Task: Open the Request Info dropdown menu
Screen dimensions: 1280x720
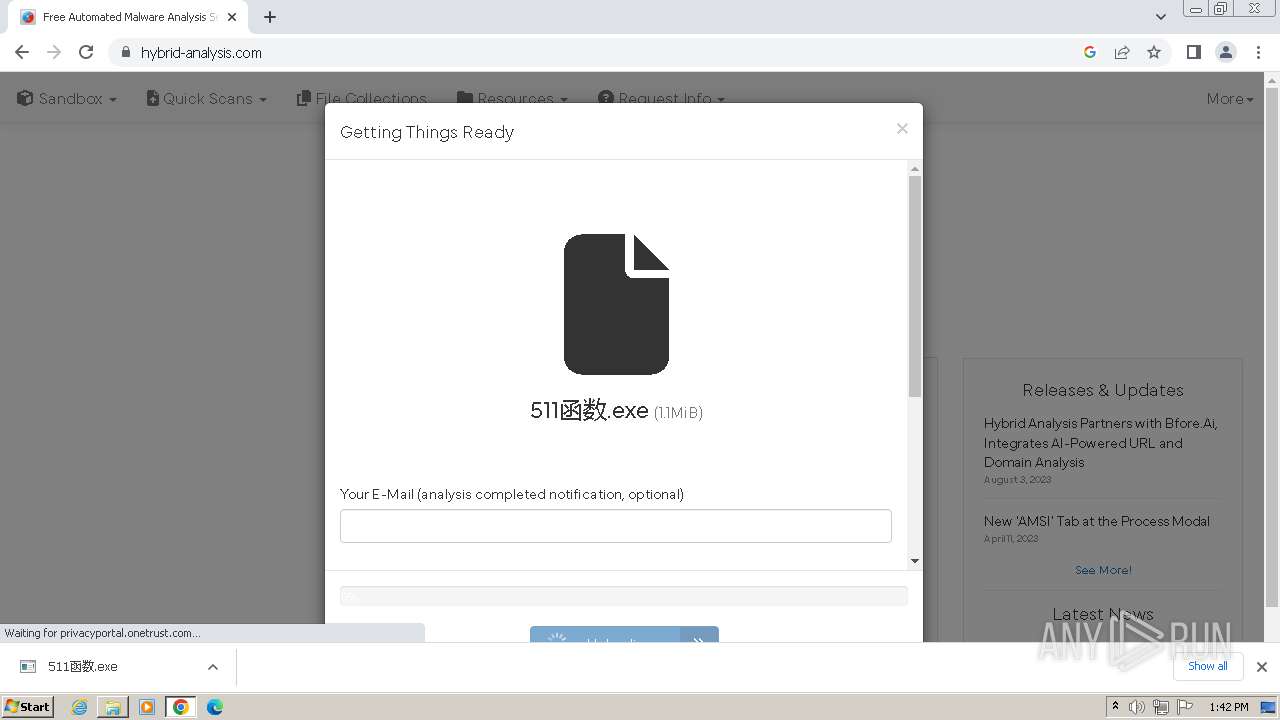Action: (x=661, y=98)
